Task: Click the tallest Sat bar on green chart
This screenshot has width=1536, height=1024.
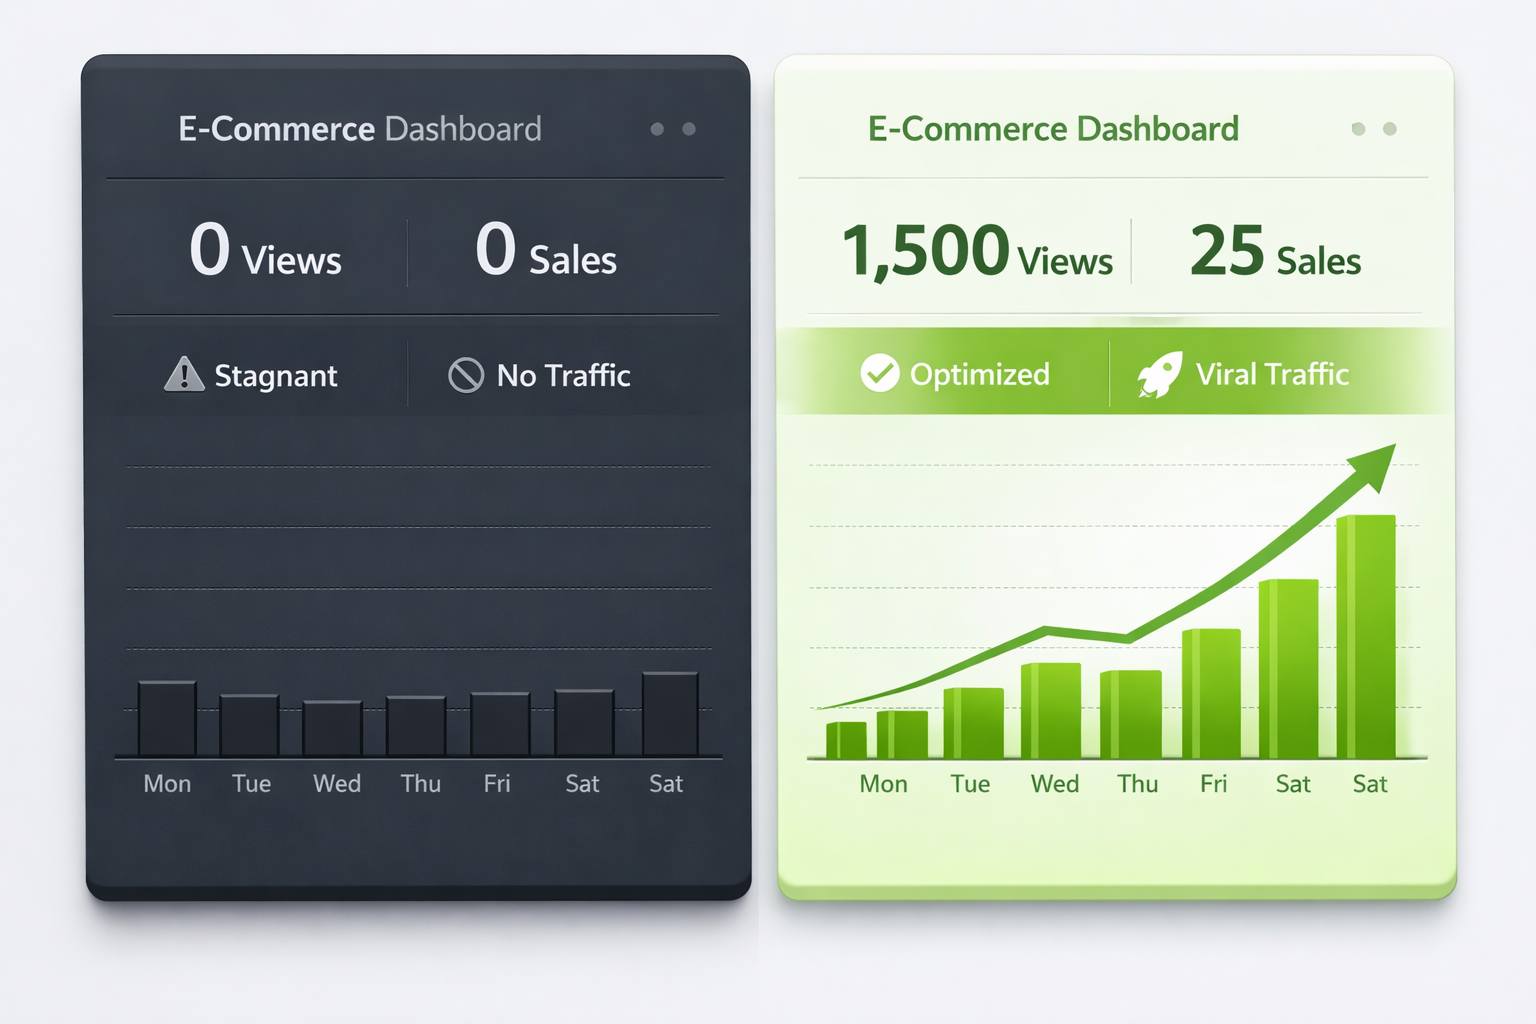Action: point(1368,630)
